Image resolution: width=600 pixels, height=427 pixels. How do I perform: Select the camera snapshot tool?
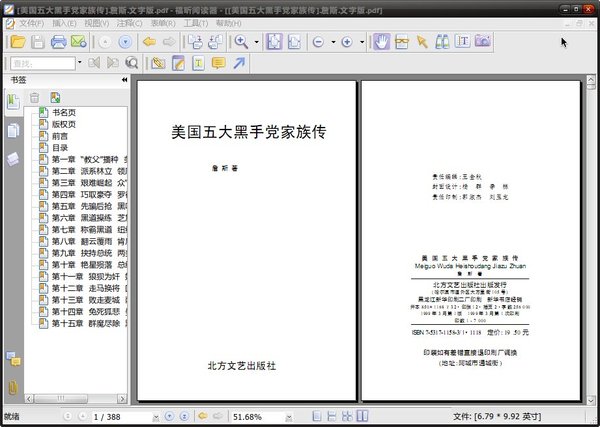pyautogui.click(x=483, y=41)
